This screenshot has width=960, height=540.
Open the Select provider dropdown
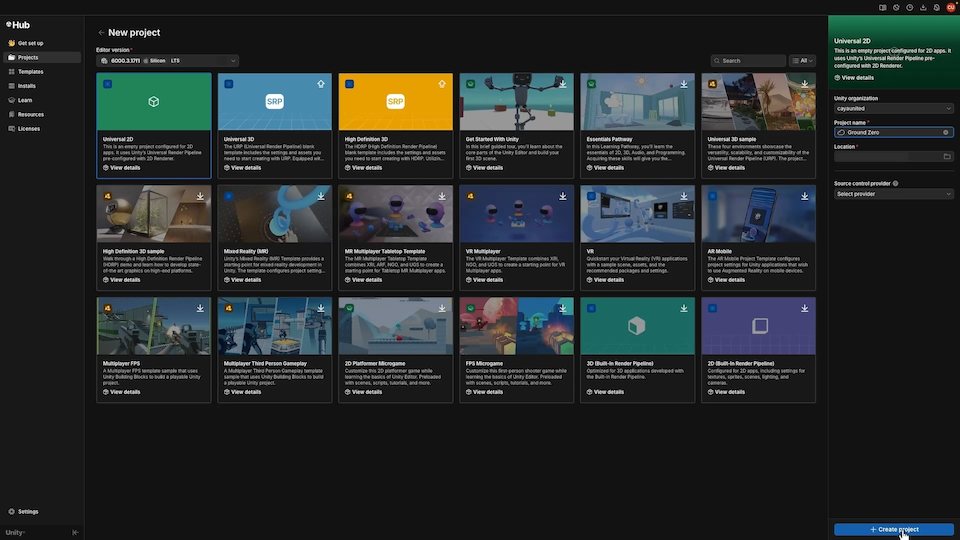[894, 193]
